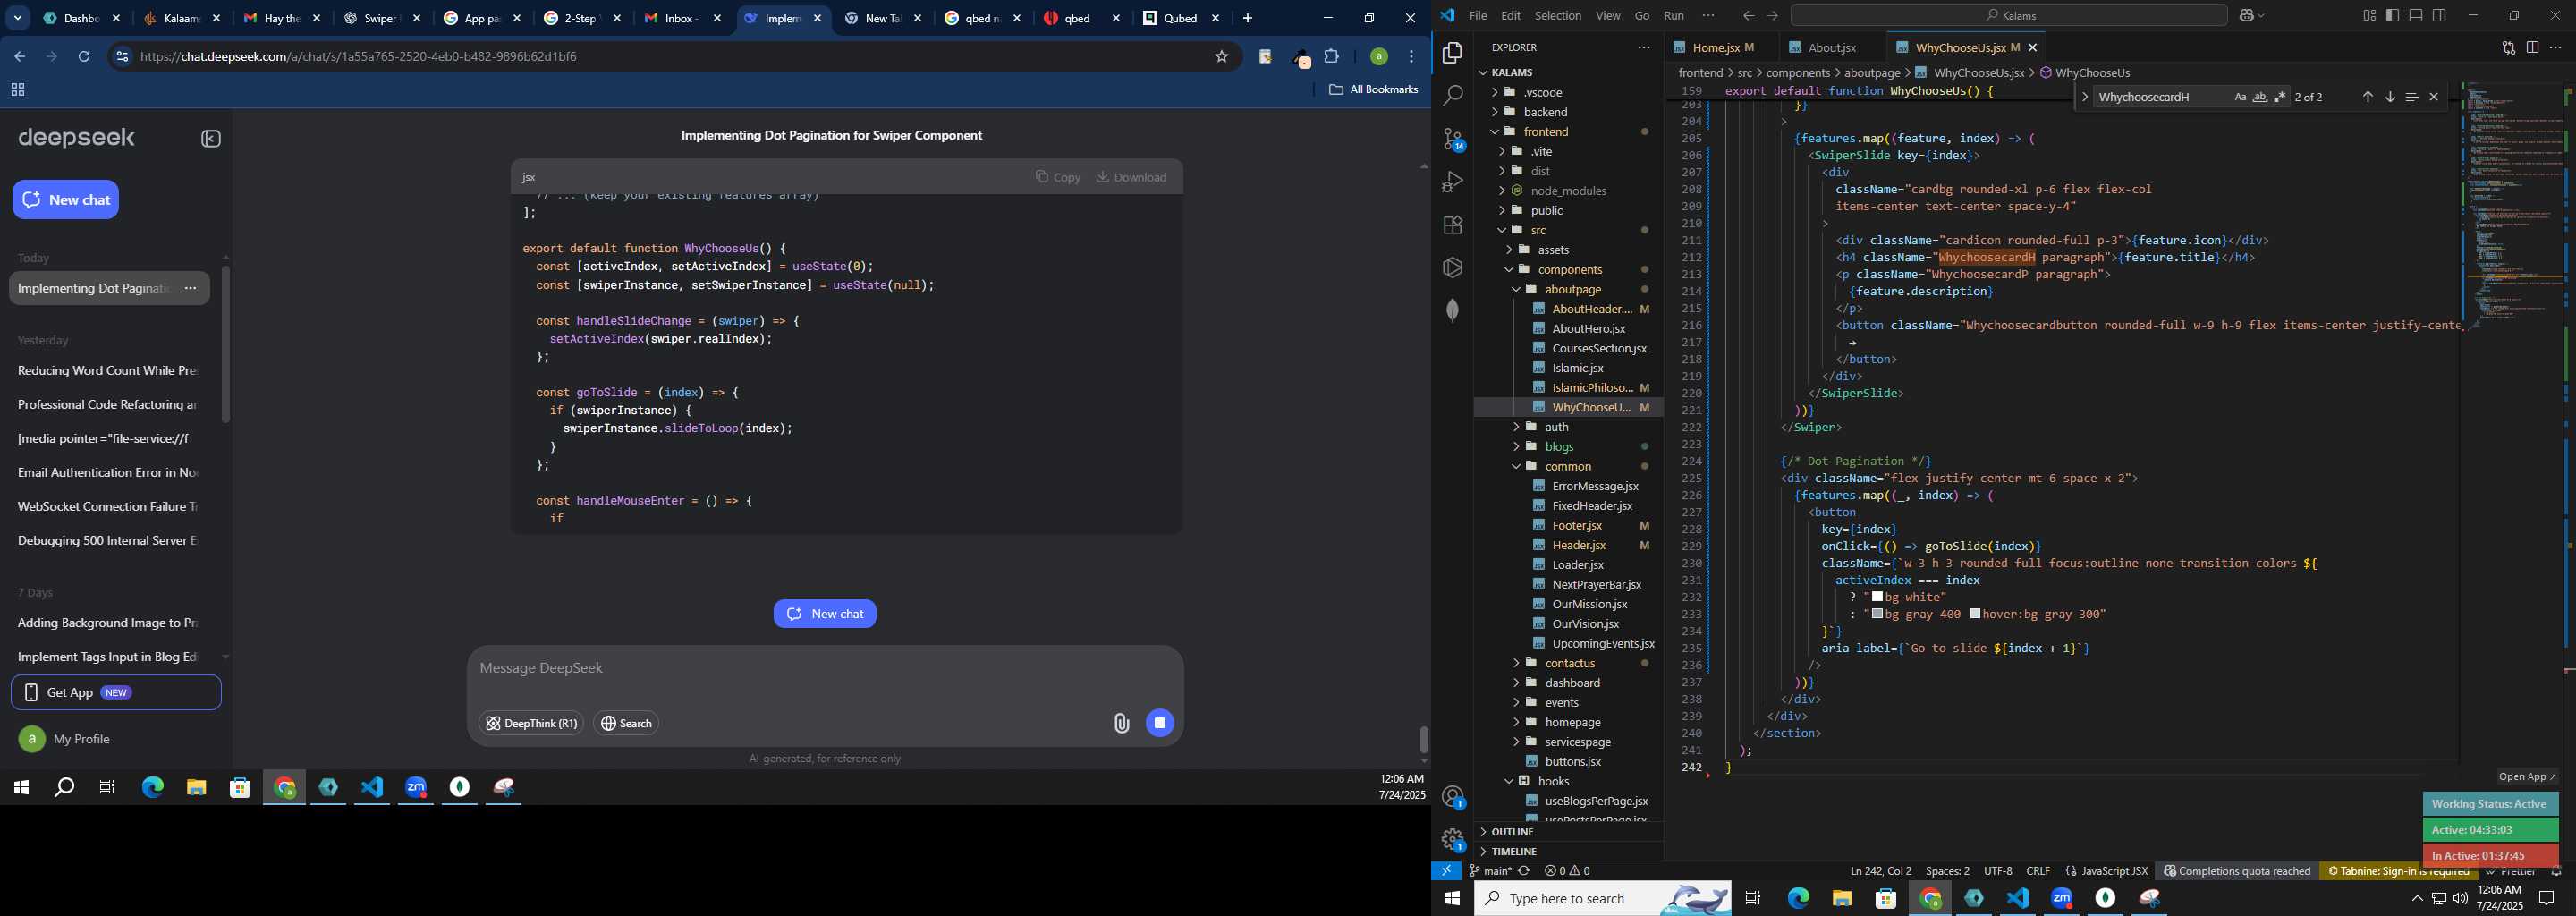Open Chrome Extensions puzzle icon
Image resolution: width=2576 pixels, height=916 pixels.
[1332, 57]
